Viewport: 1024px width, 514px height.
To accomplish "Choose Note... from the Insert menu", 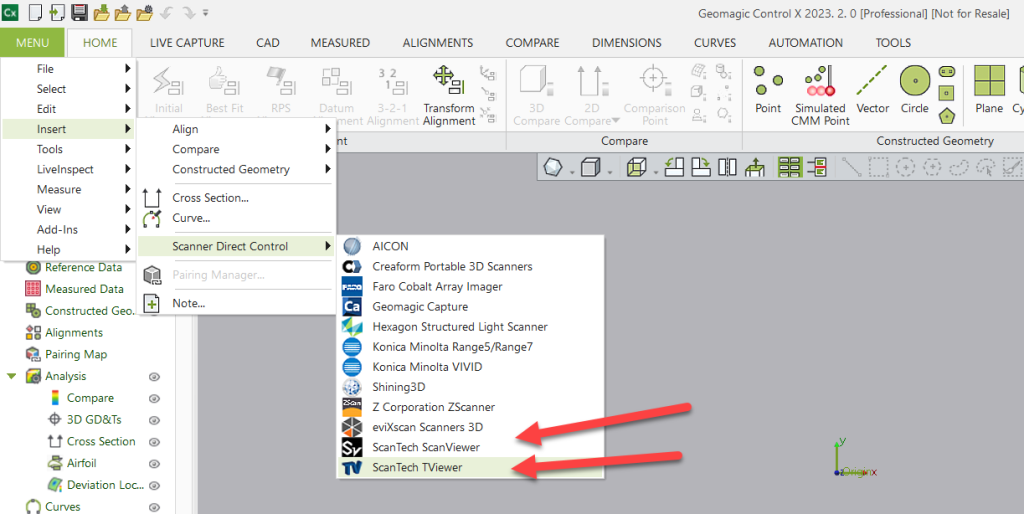I will (x=236, y=303).
